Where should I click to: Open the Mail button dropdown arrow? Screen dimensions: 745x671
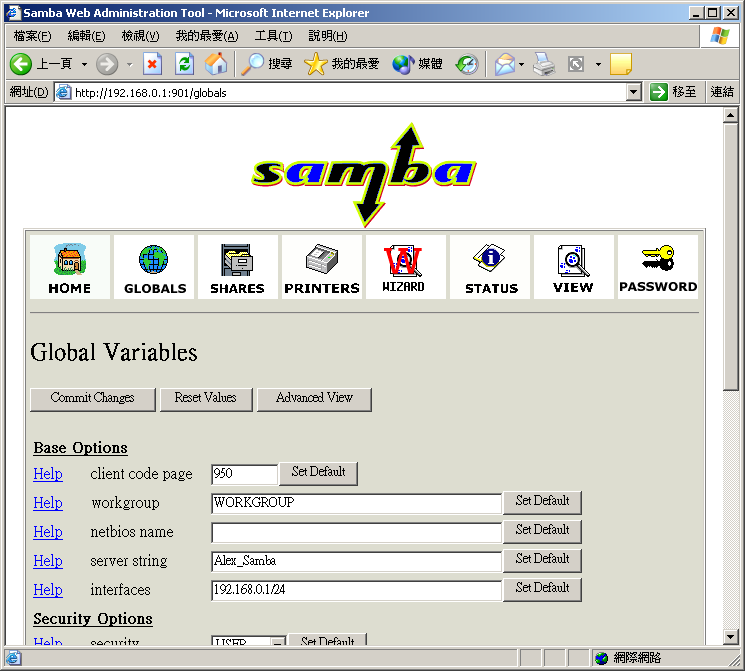(522, 64)
